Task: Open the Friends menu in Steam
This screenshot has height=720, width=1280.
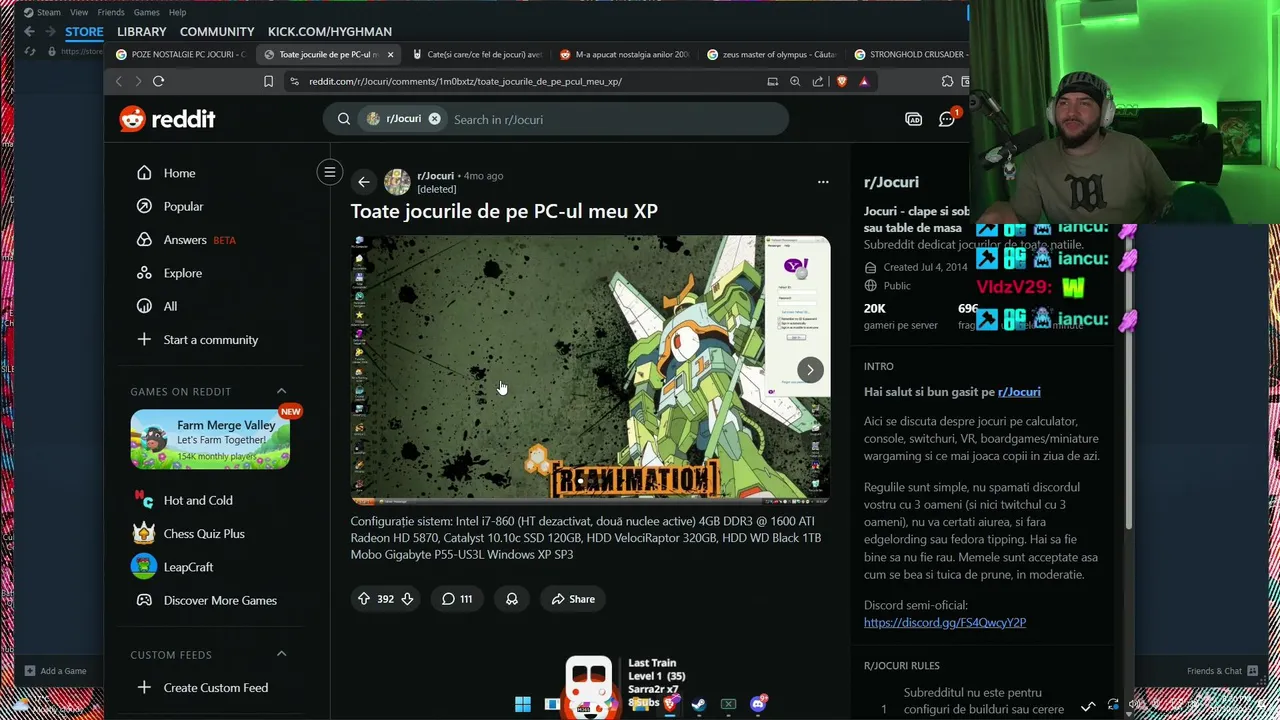Action: [111, 12]
